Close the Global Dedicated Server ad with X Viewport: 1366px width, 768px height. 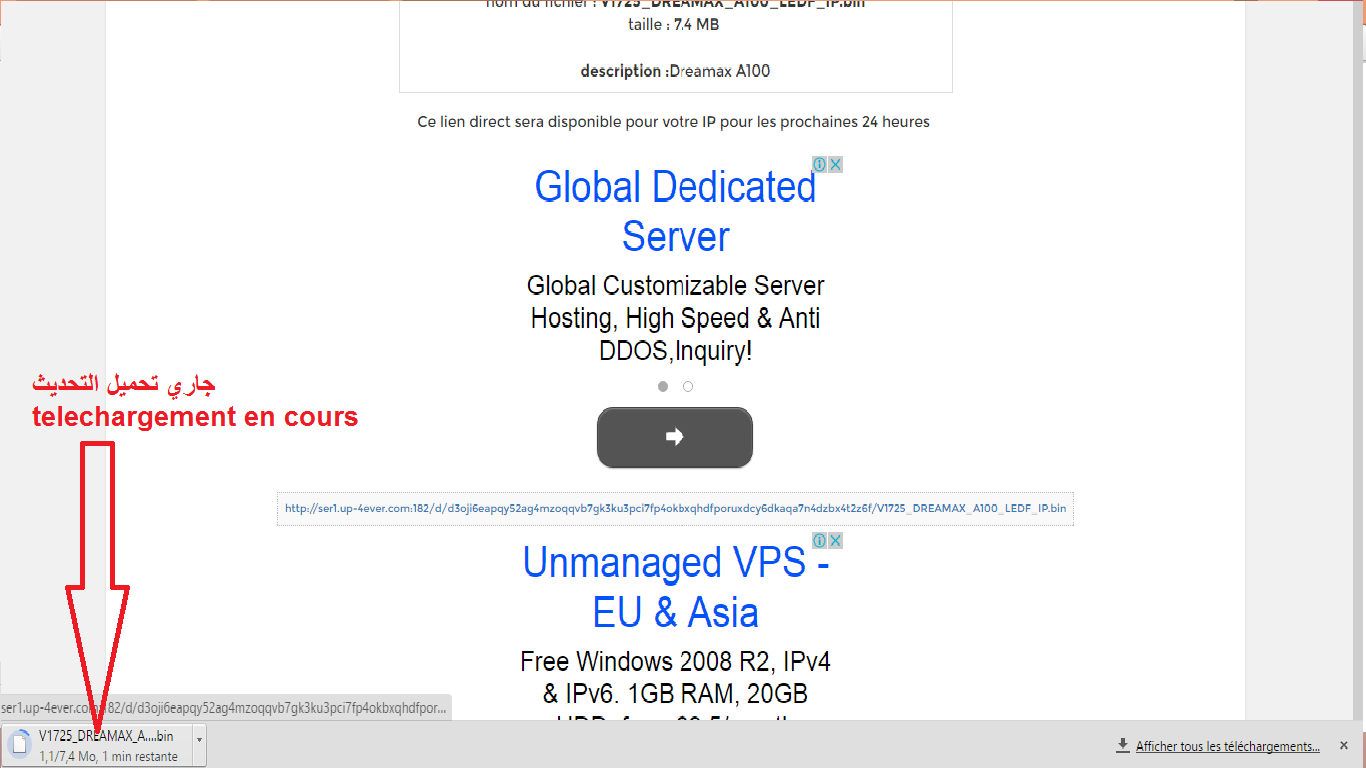[x=836, y=164]
